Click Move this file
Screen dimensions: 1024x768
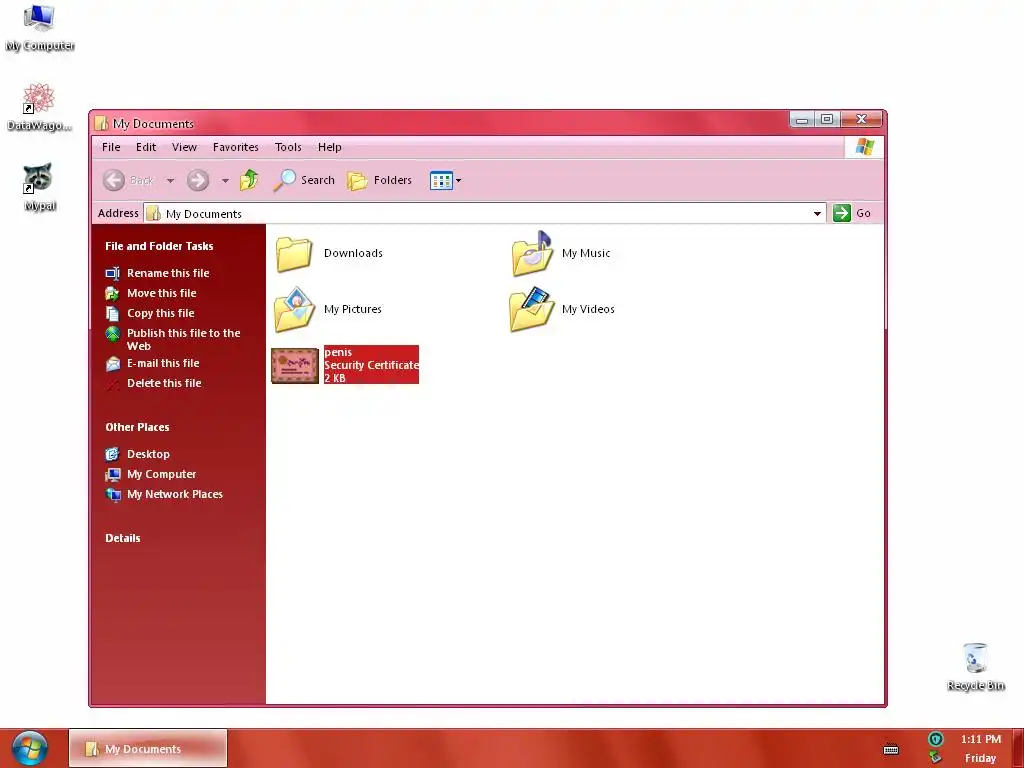[x=161, y=293]
